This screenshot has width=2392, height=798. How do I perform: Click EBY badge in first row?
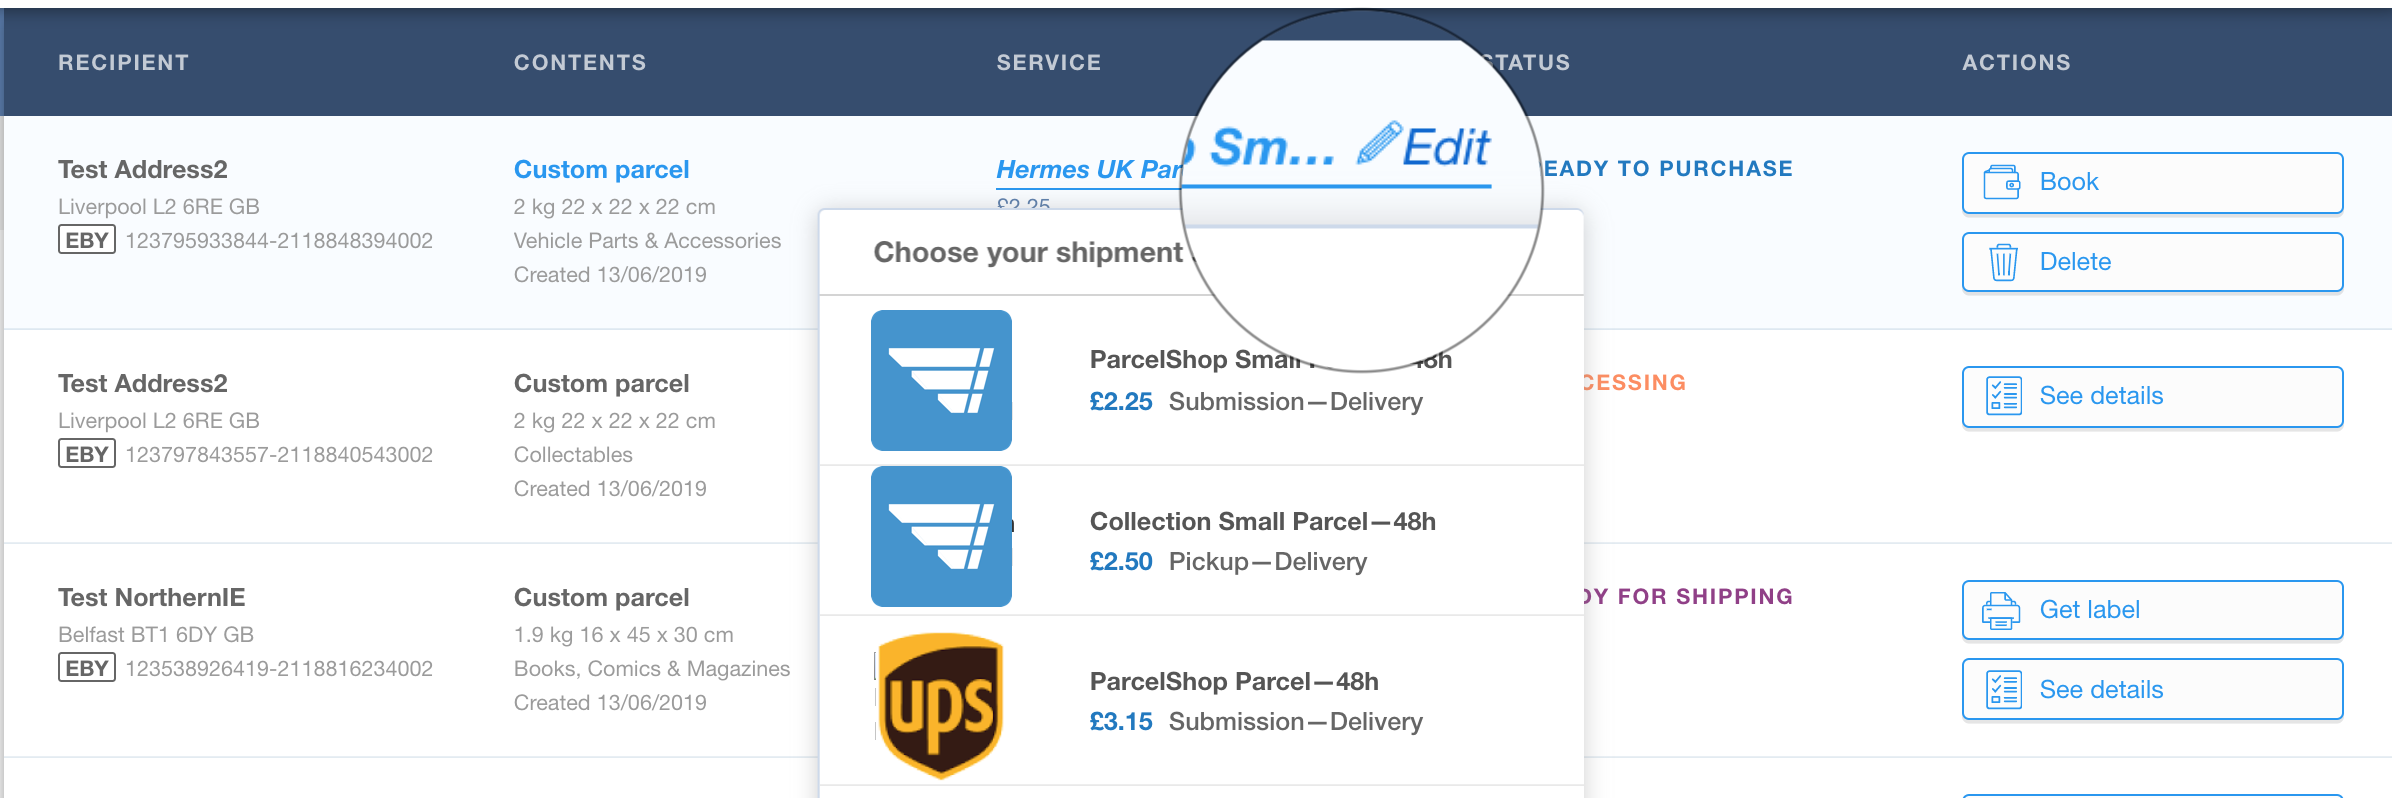87,240
